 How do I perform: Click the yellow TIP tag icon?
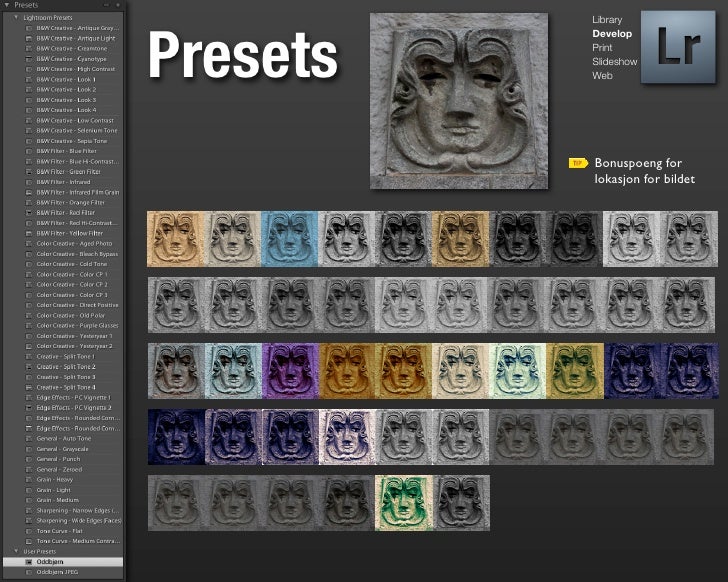click(578, 163)
